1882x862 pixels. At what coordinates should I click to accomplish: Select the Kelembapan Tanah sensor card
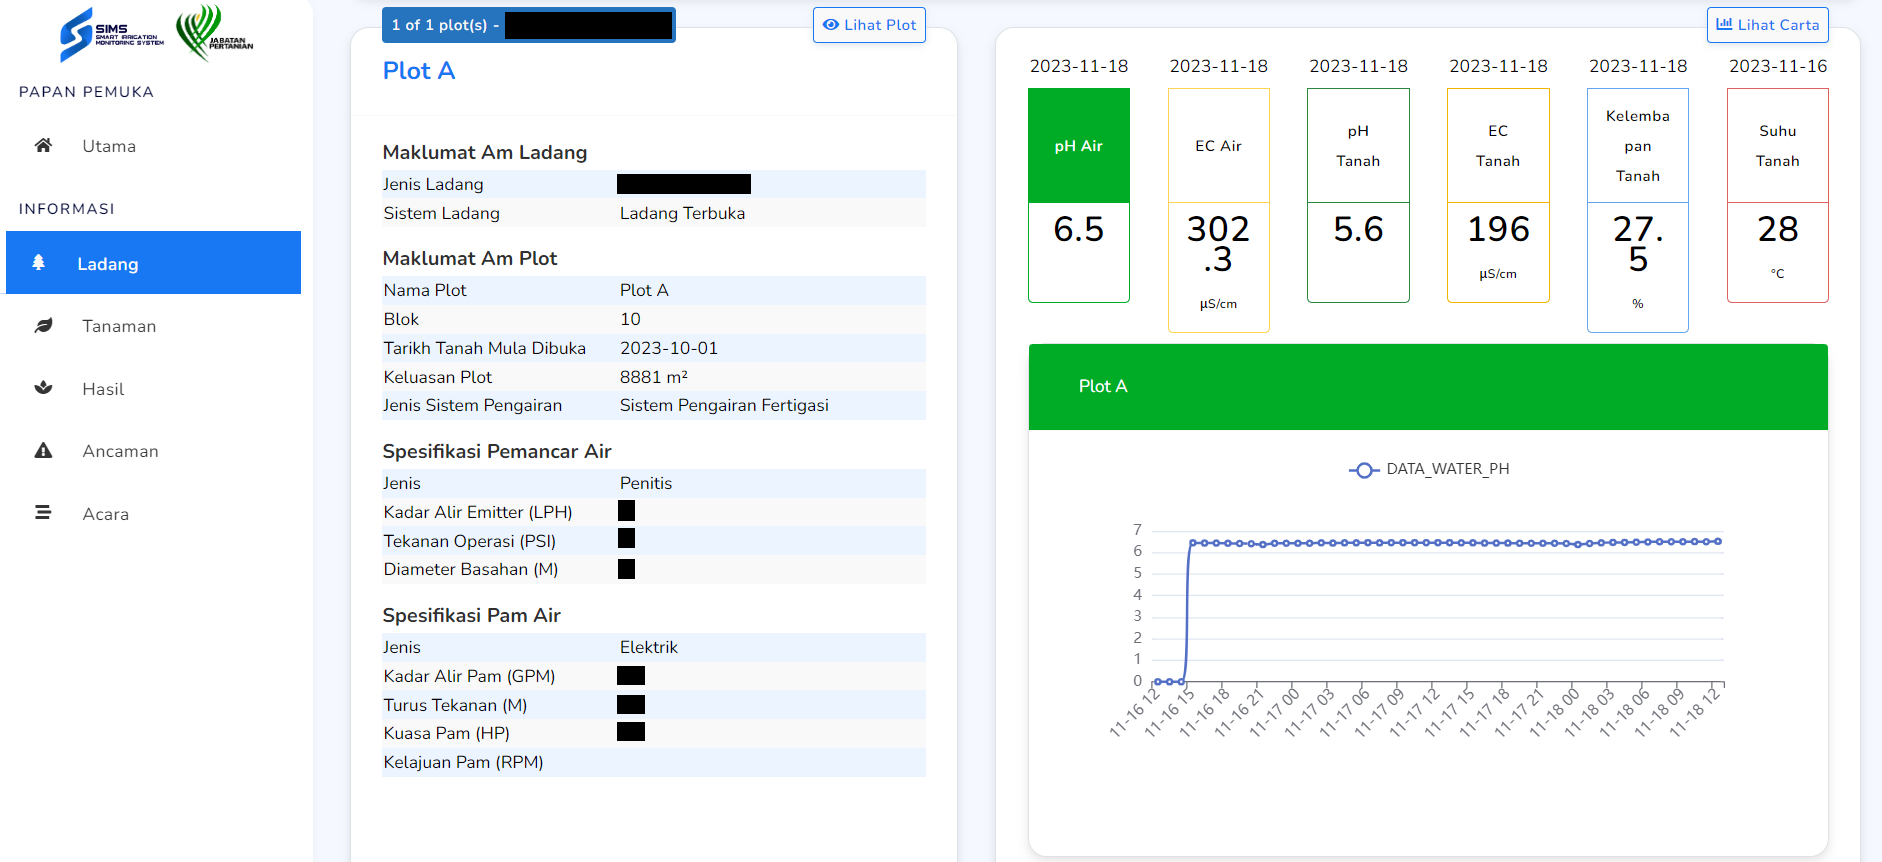click(1637, 210)
